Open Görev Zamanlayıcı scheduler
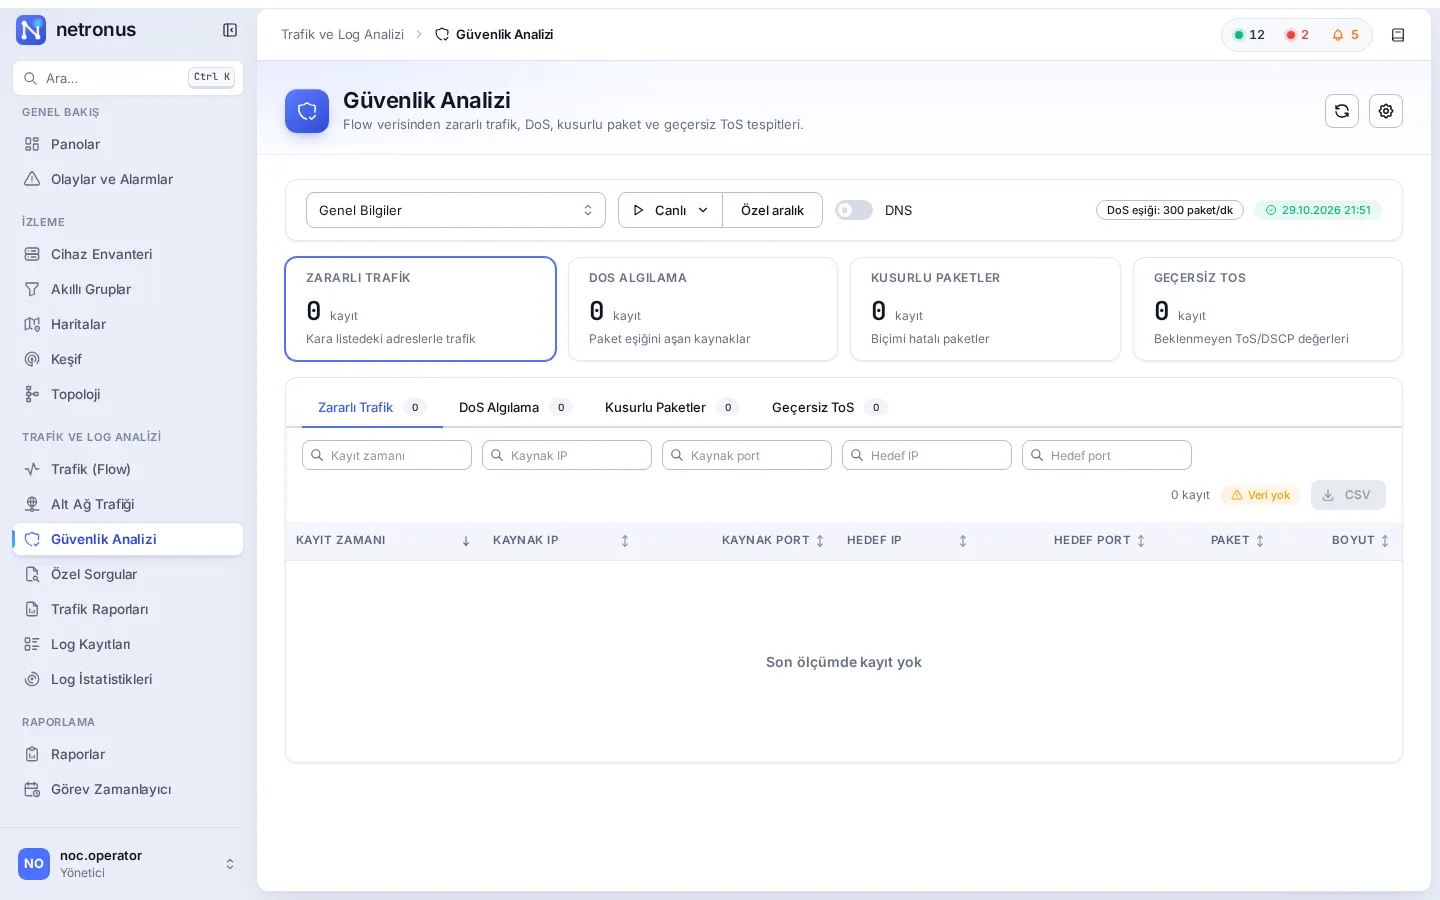This screenshot has width=1440, height=900. 128,789
